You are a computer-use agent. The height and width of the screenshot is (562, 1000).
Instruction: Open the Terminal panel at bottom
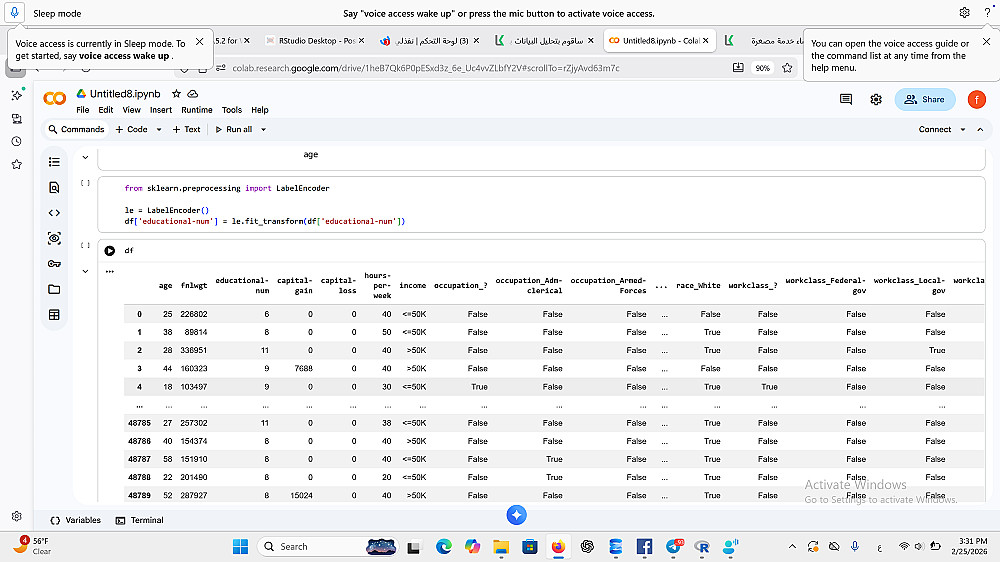point(140,520)
